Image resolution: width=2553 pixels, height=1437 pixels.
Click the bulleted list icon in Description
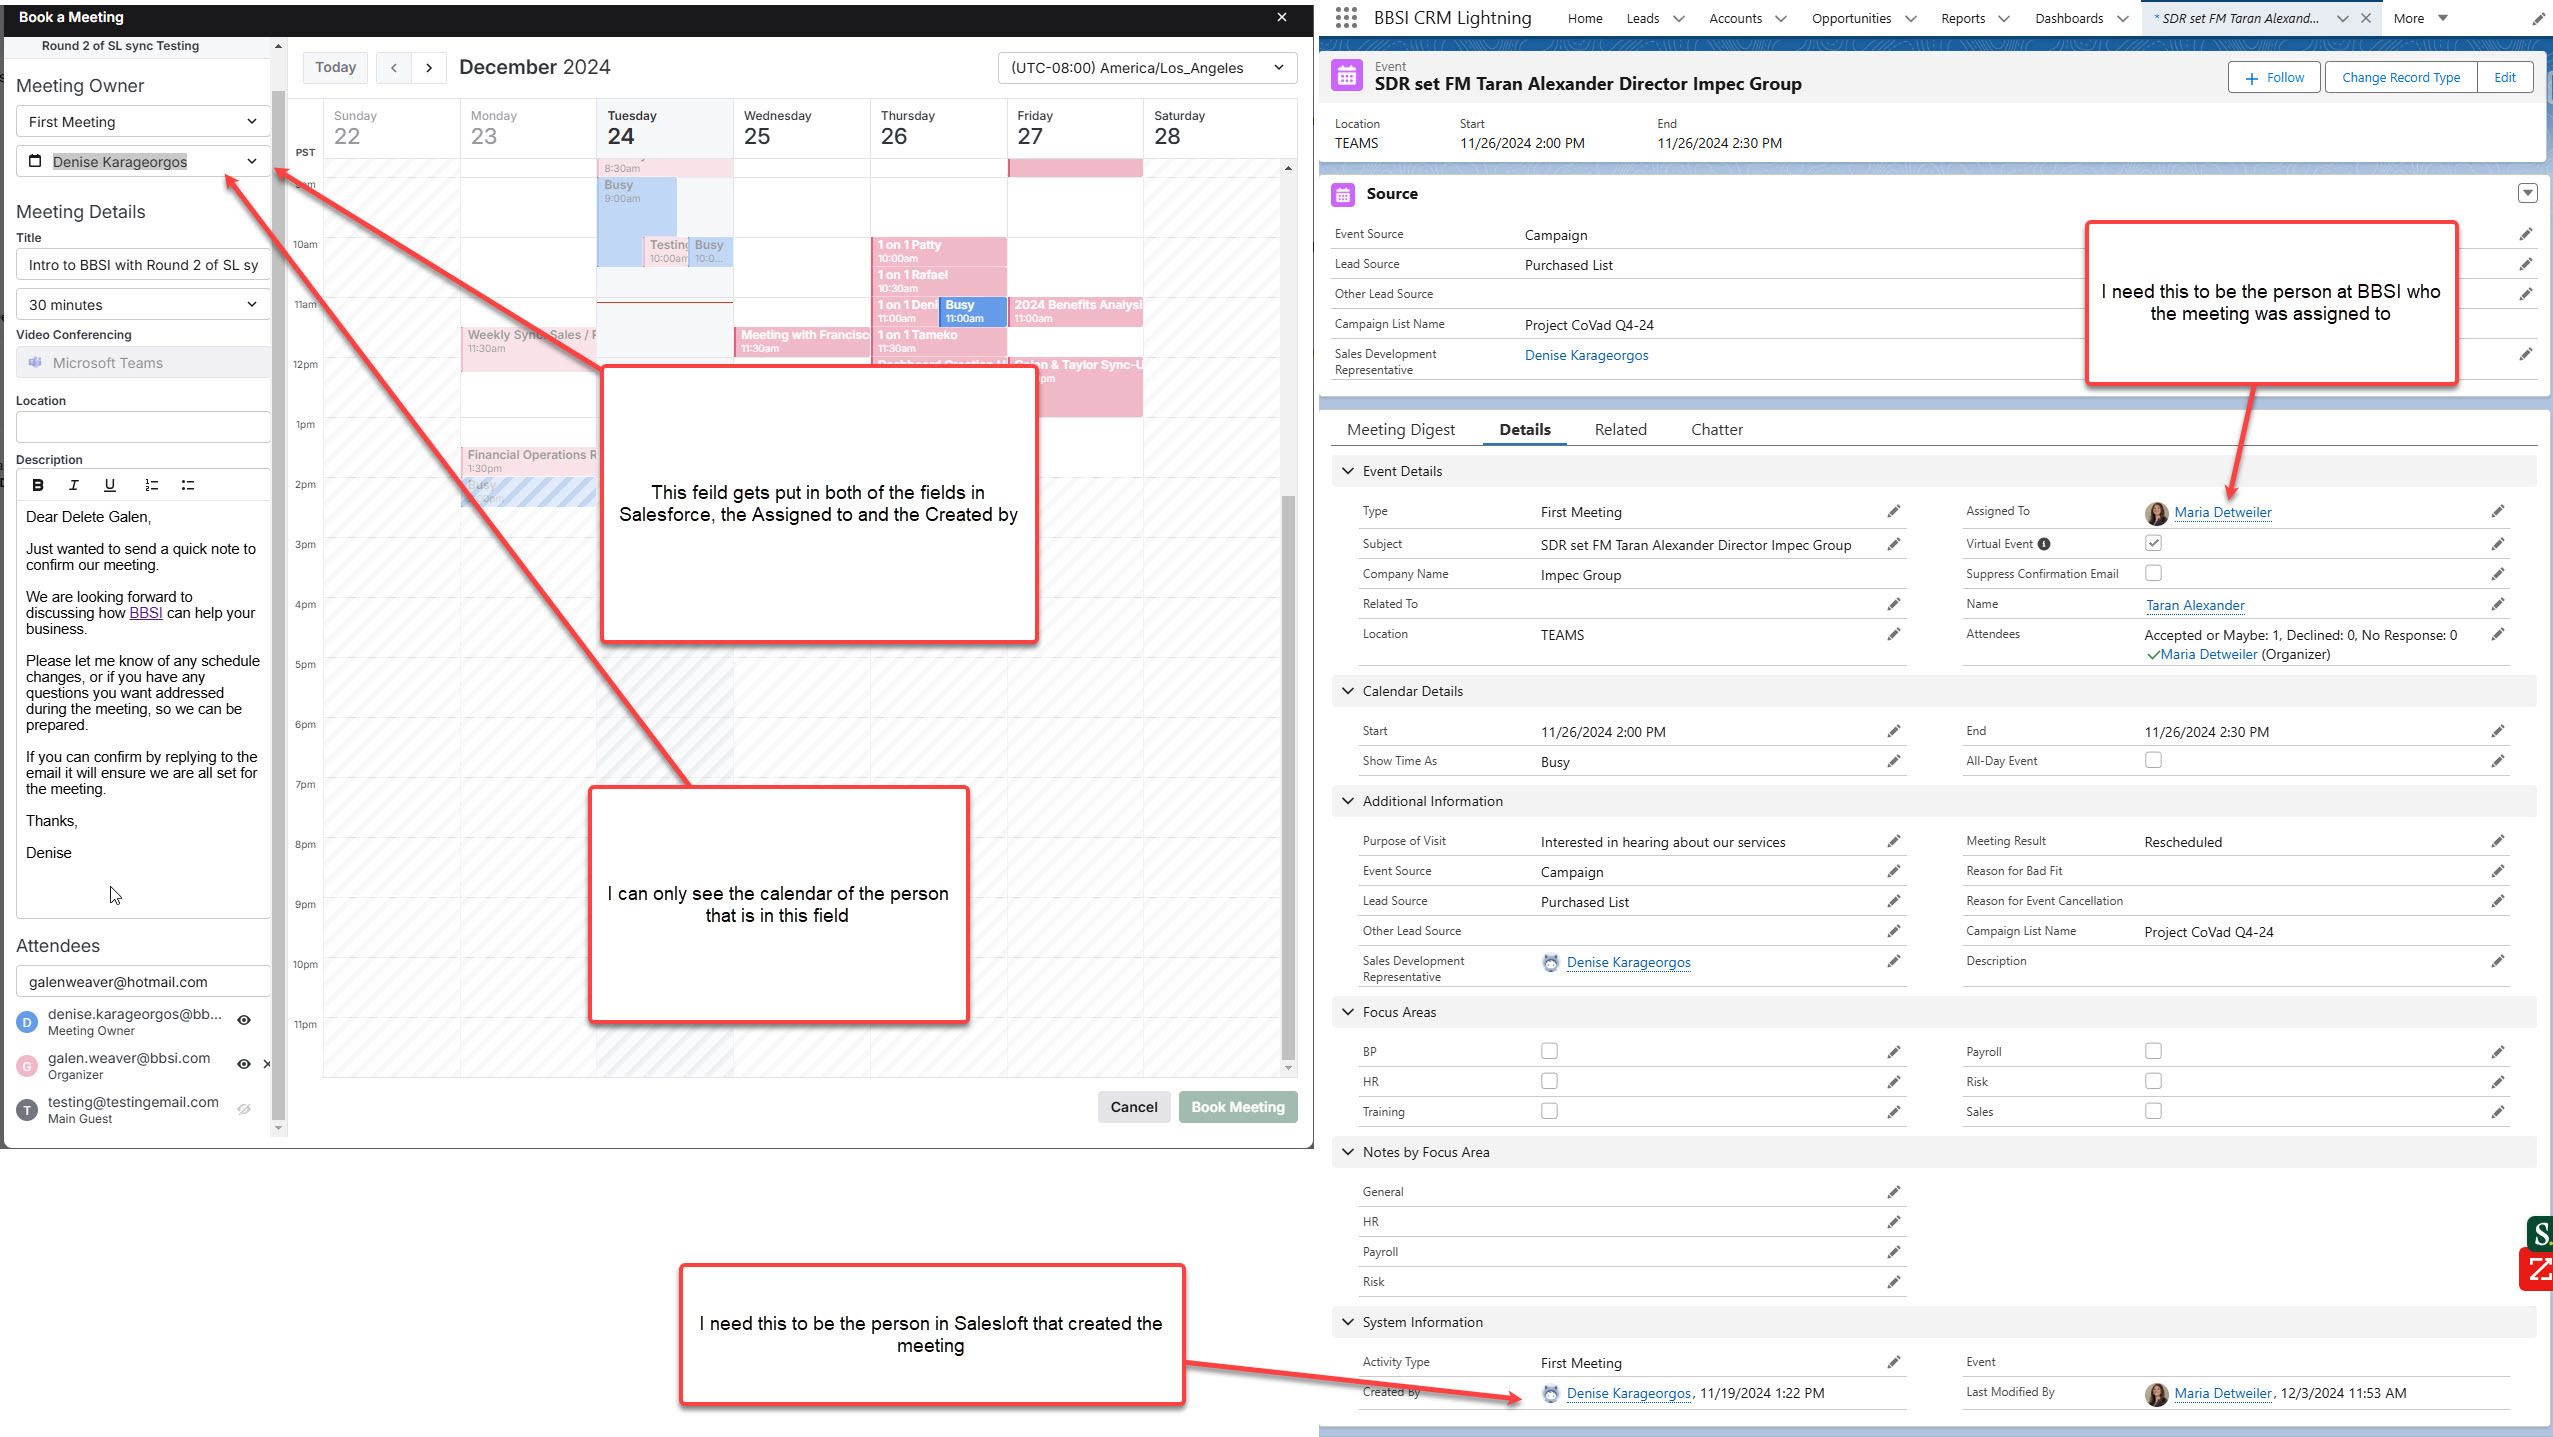pyautogui.click(x=187, y=485)
